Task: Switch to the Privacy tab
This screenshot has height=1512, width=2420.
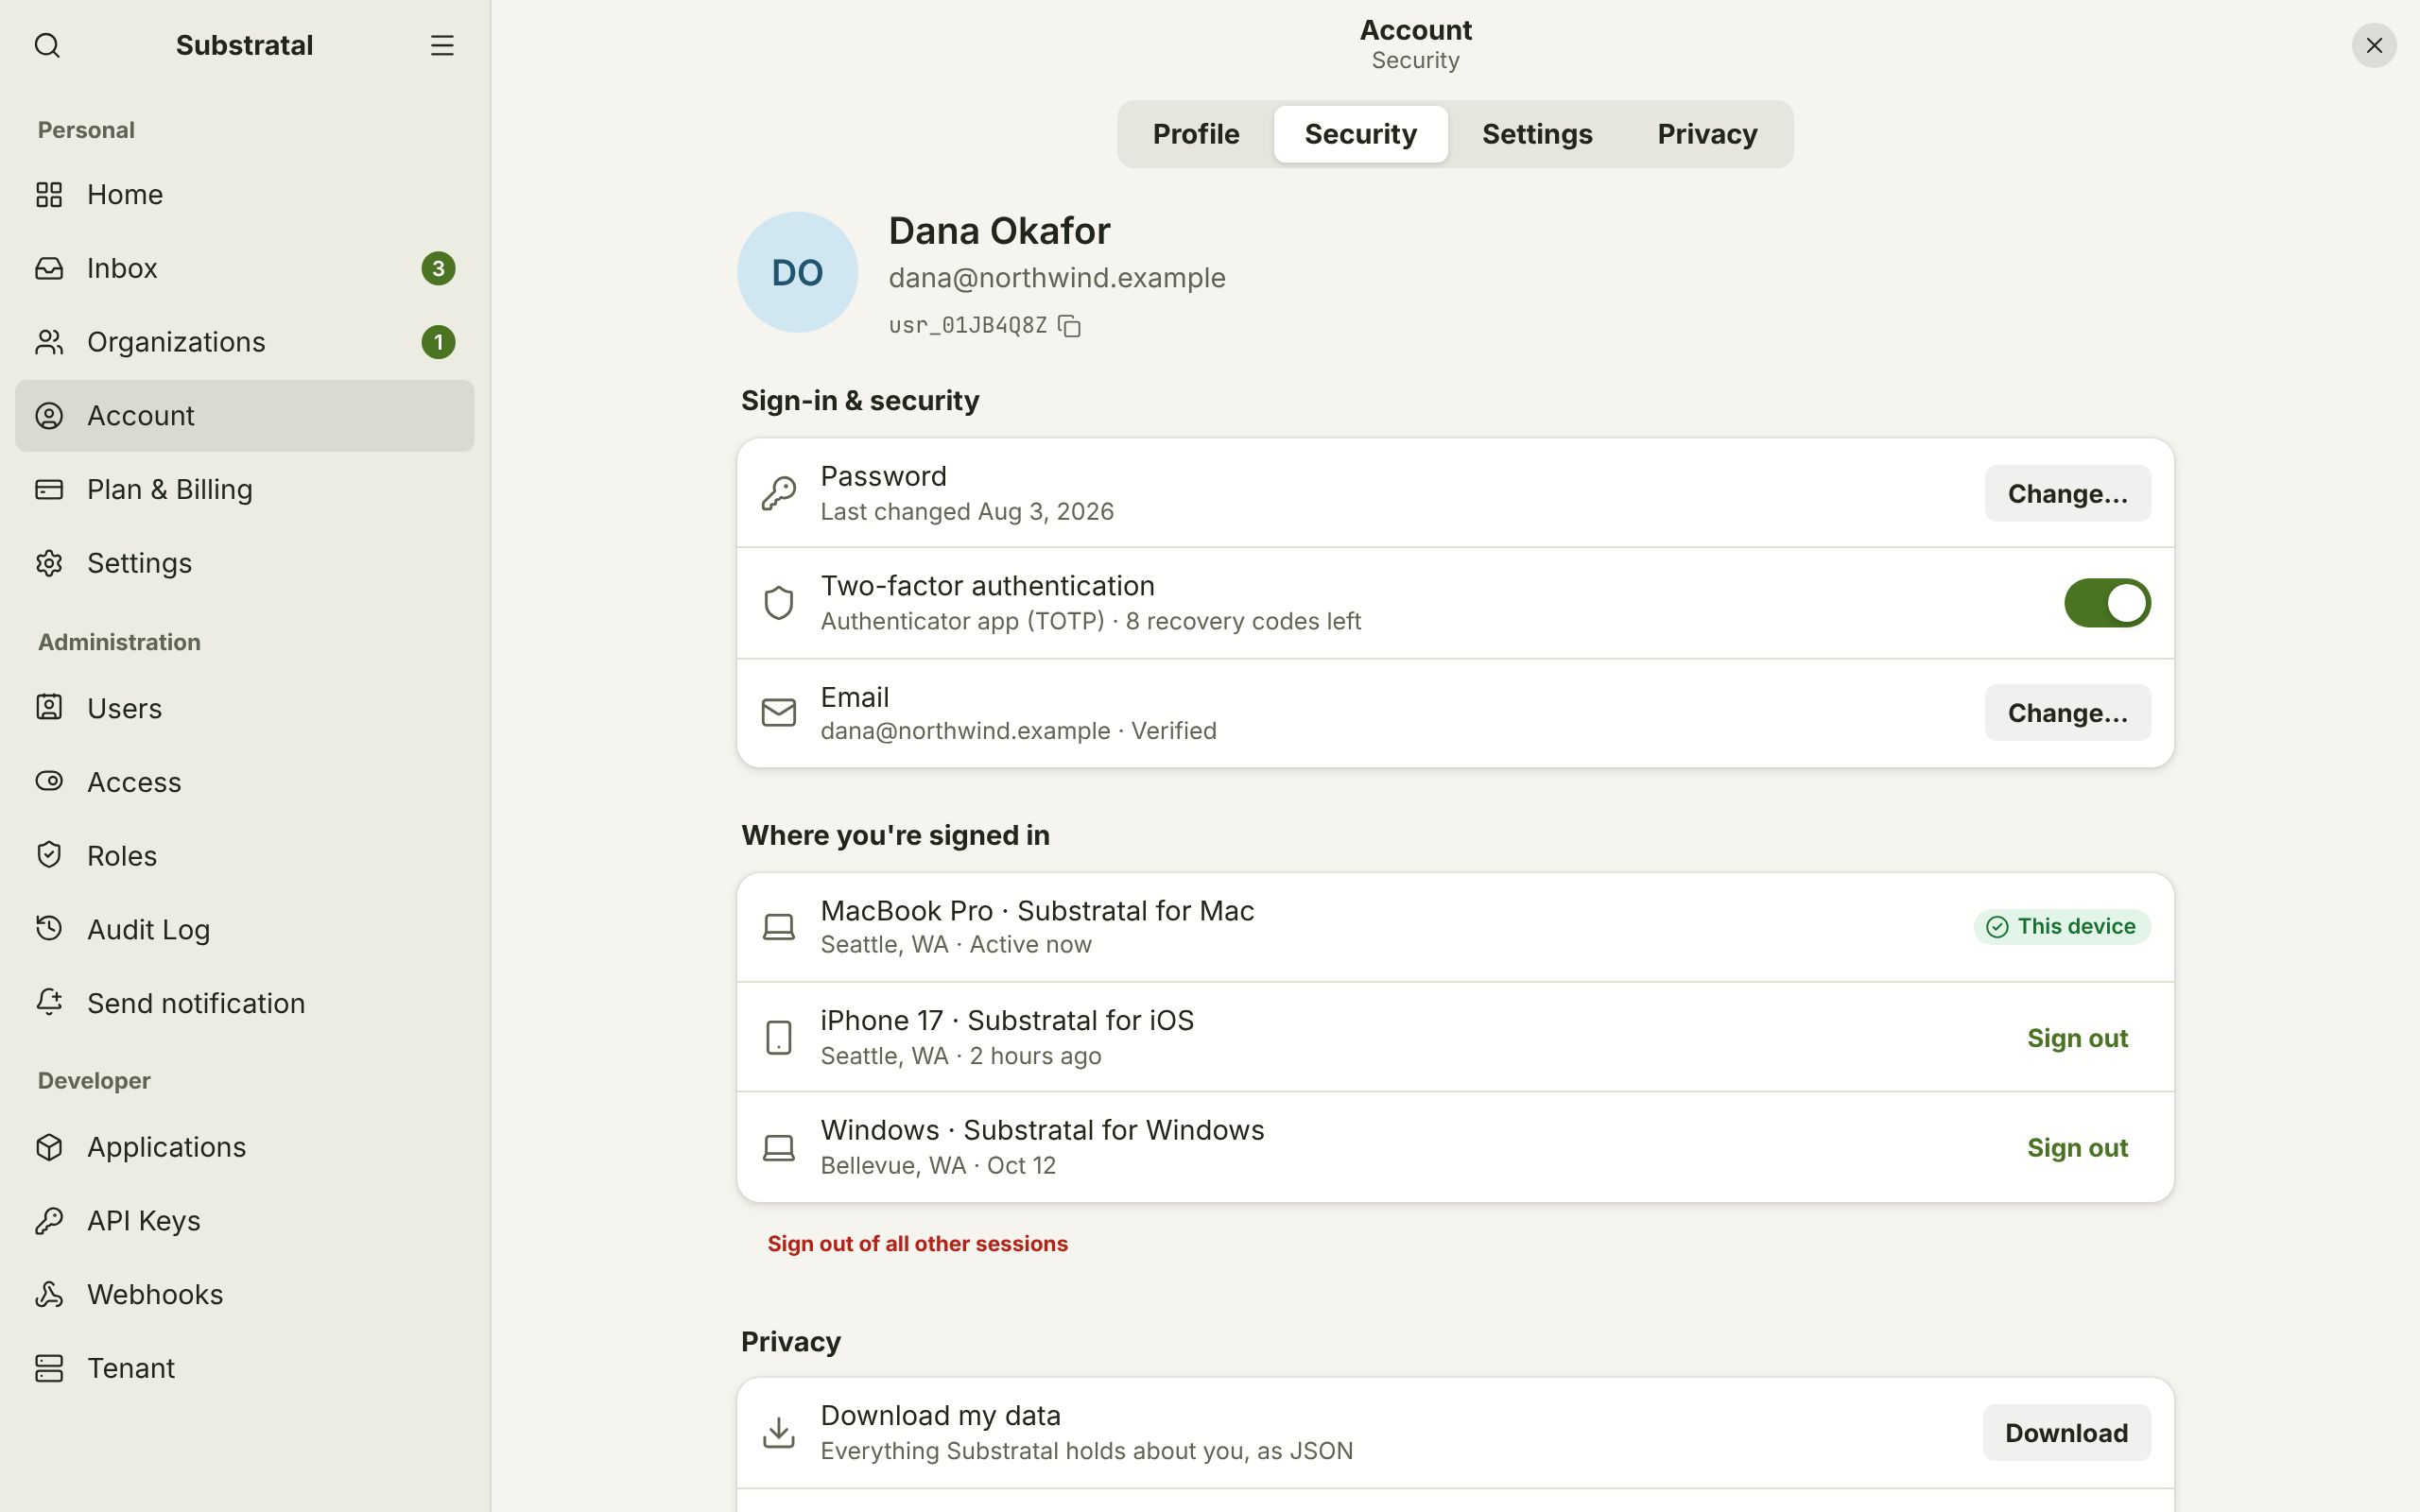Action: [x=1706, y=134]
